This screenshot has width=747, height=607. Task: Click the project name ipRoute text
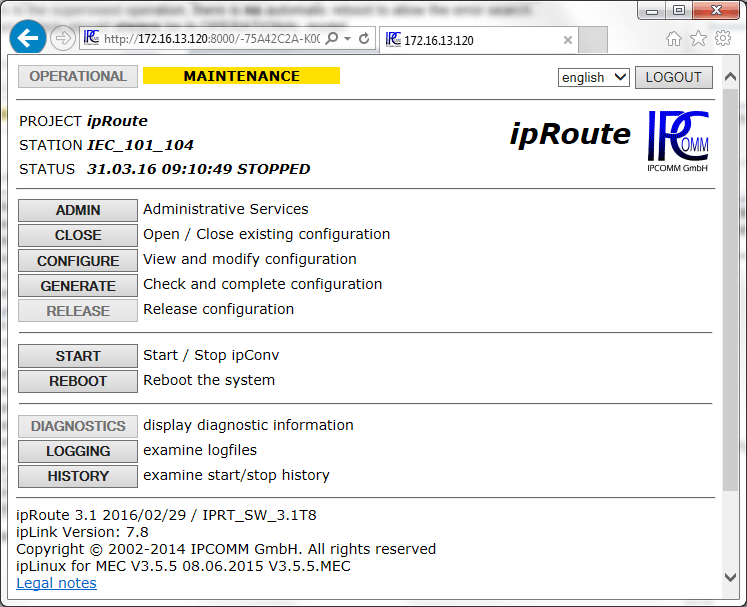(x=117, y=121)
